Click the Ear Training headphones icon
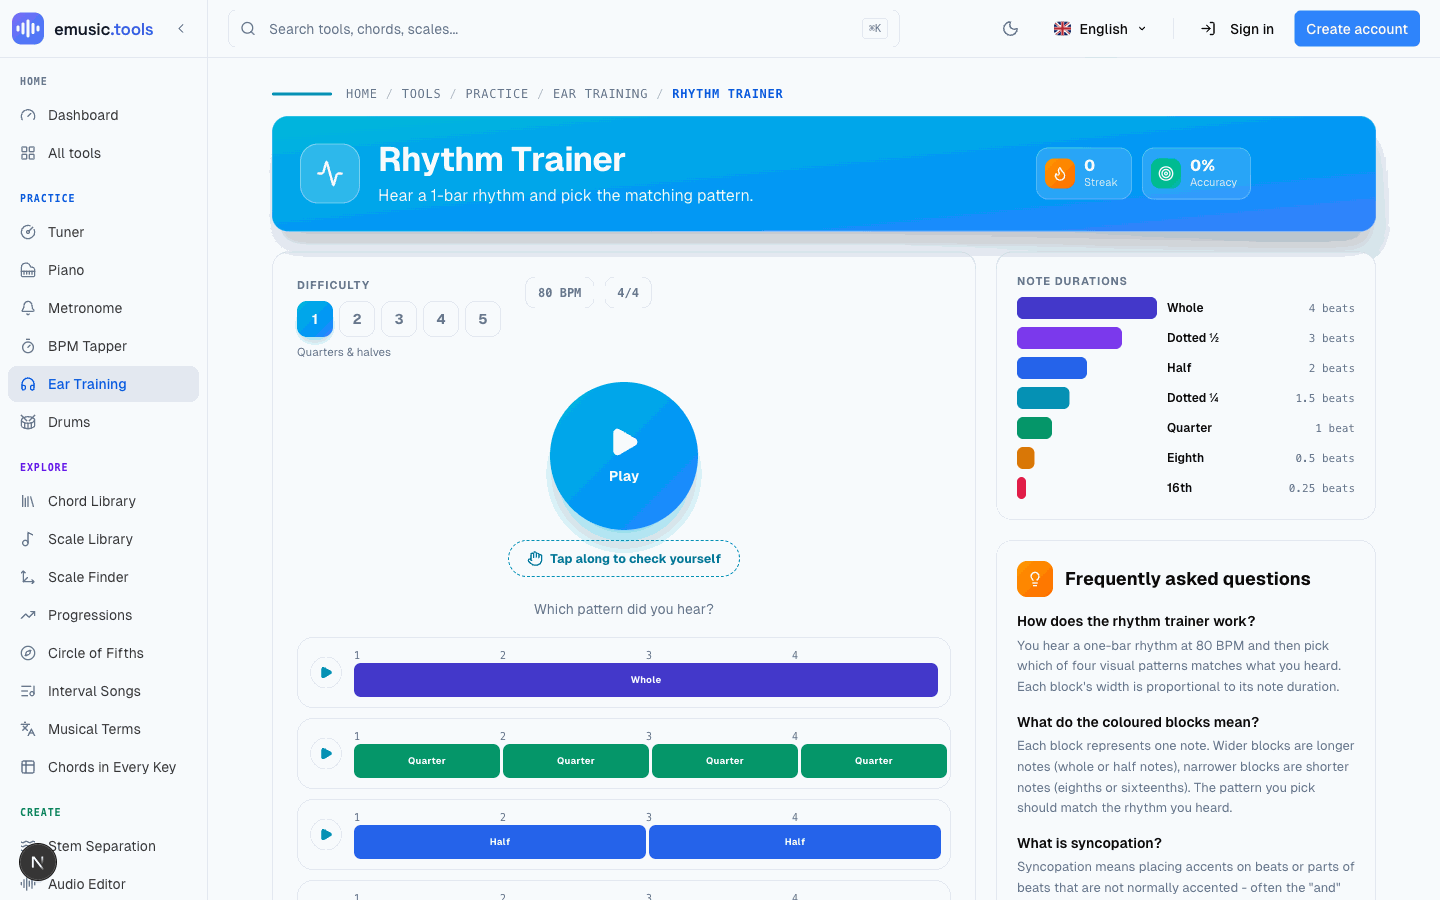This screenshot has height=900, width=1440. pos(28,384)
